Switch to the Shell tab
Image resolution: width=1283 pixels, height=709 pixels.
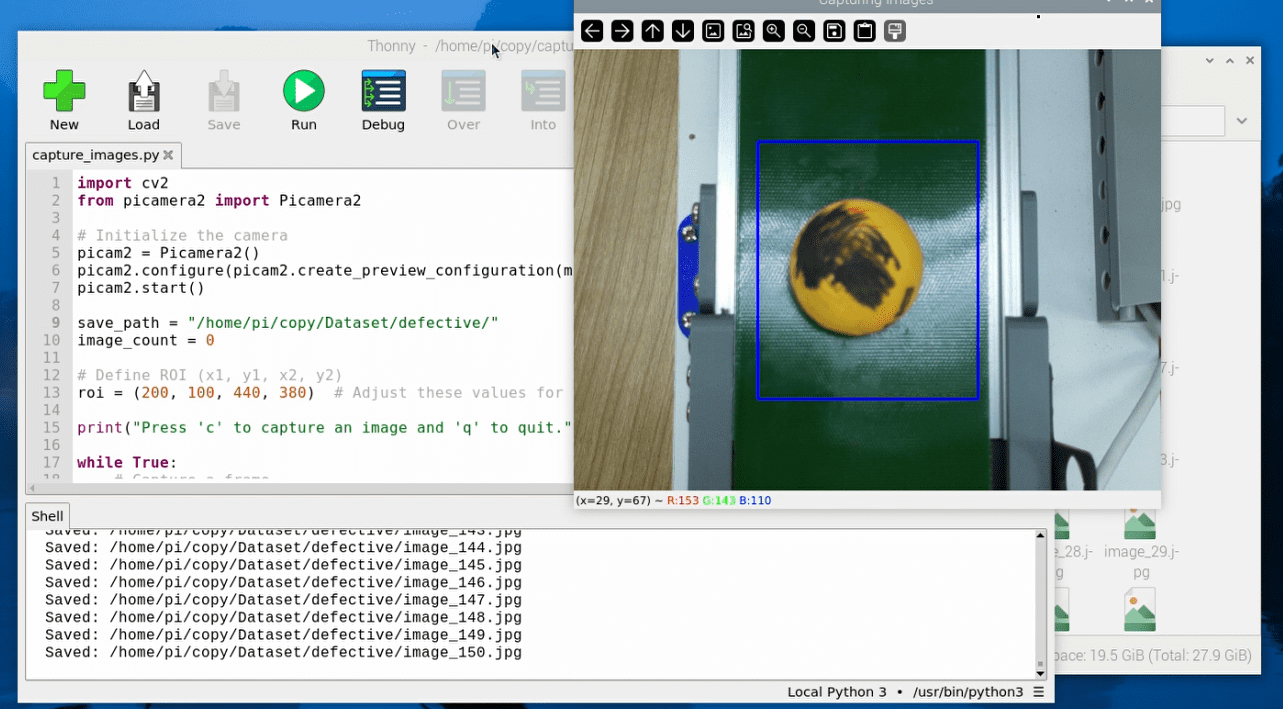tap(47, 515)
